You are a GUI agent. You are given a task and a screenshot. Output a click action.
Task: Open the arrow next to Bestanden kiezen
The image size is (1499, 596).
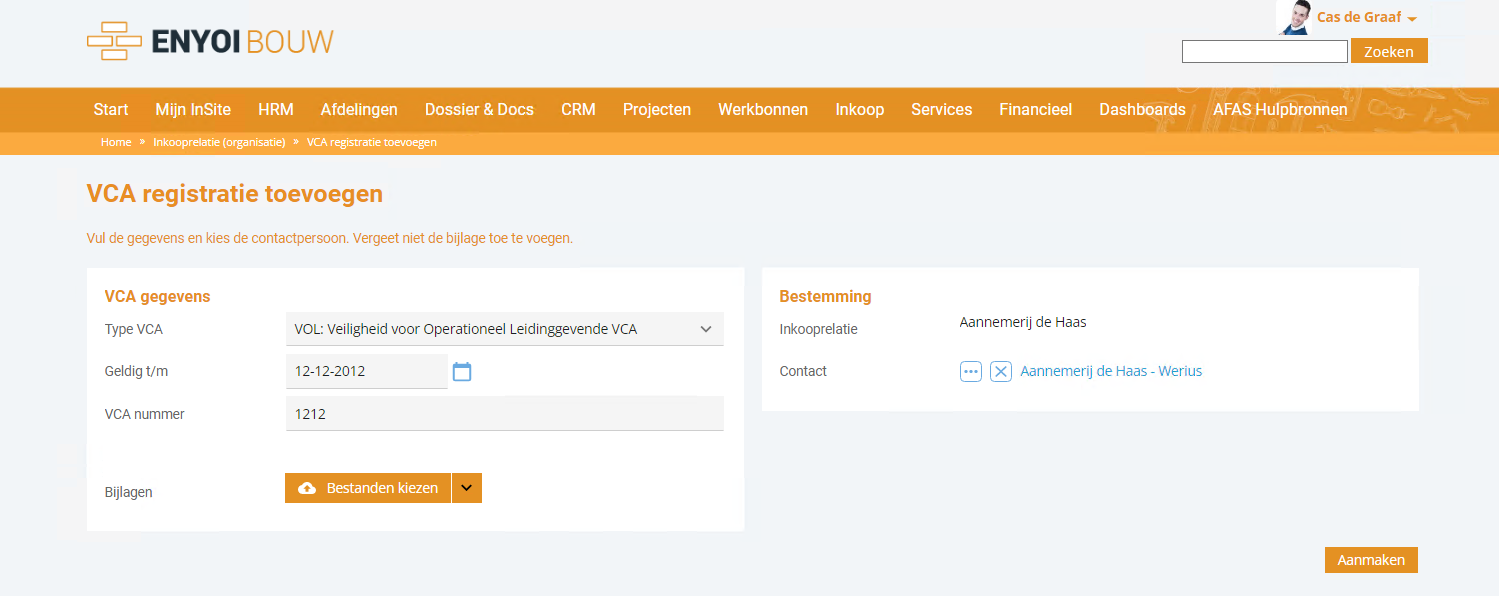point(467,488)
